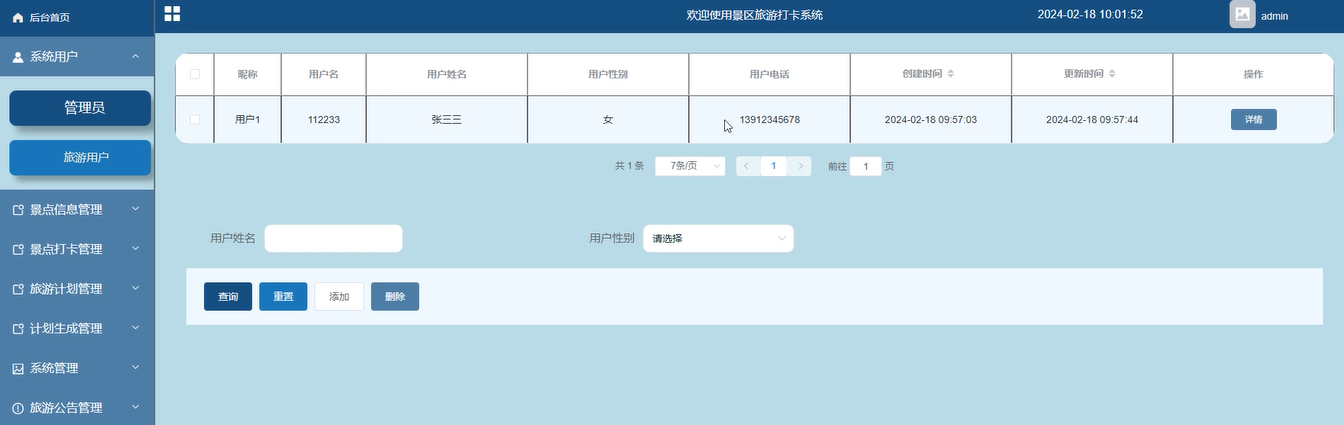Click the 2024-02-18 09:57:03 creation time cell
This screenshot has height=425, width=1344.
pyautogui.click(x=931, y=119)
